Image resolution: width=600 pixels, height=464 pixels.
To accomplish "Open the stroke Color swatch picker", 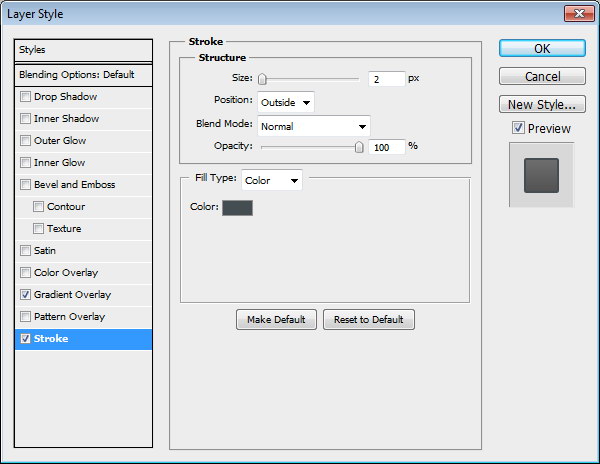I will coord(237,207).
